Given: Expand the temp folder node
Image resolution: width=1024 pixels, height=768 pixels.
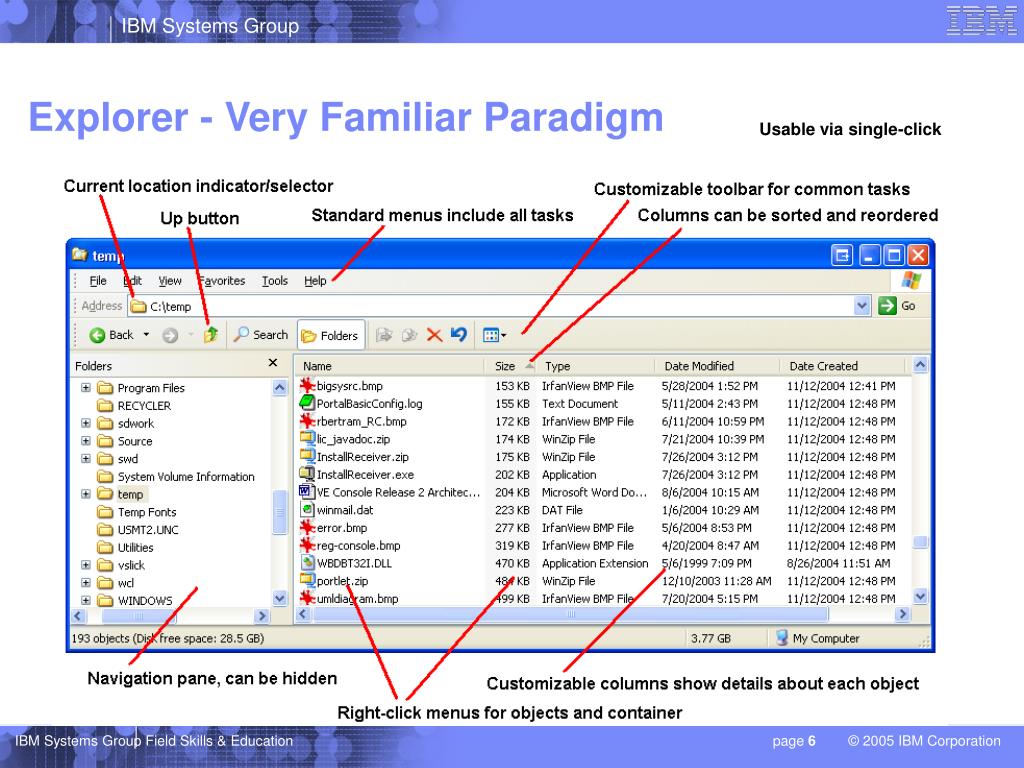Looking at the screenshot, I should point(86,494).
